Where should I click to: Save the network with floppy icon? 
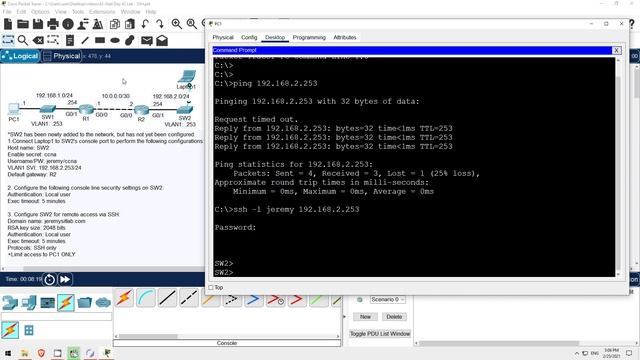(x=38, y=24)
